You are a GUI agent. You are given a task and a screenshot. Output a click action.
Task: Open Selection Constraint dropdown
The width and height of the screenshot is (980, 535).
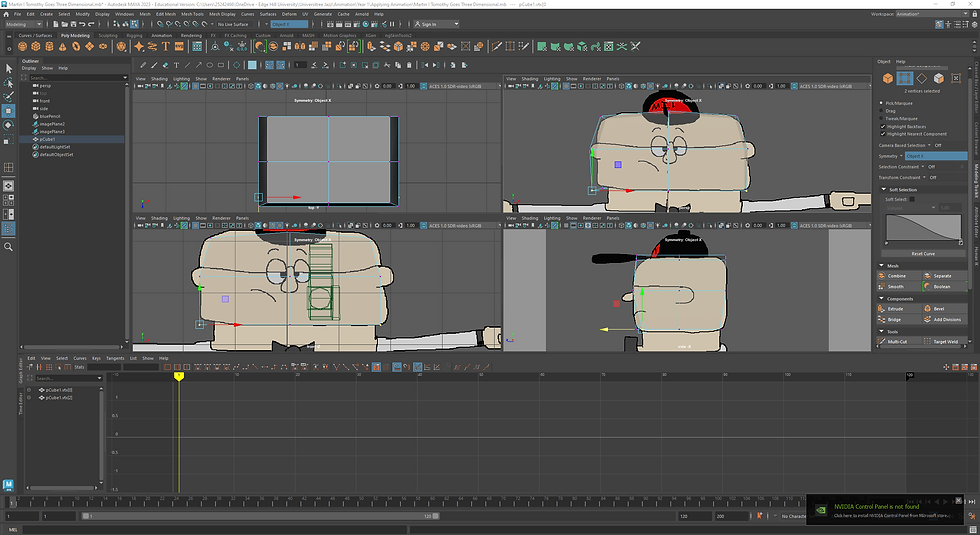click(922, 167)
